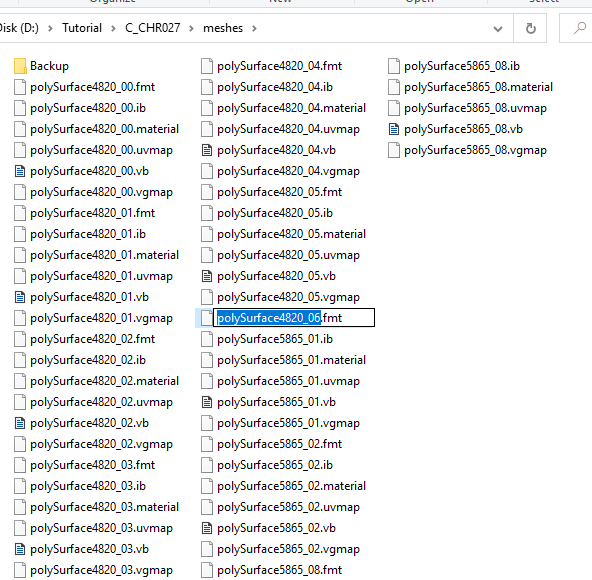Select file name polySurface4820_03.material
This screenshot has width=592, height=580.
[x=105, y=507]
